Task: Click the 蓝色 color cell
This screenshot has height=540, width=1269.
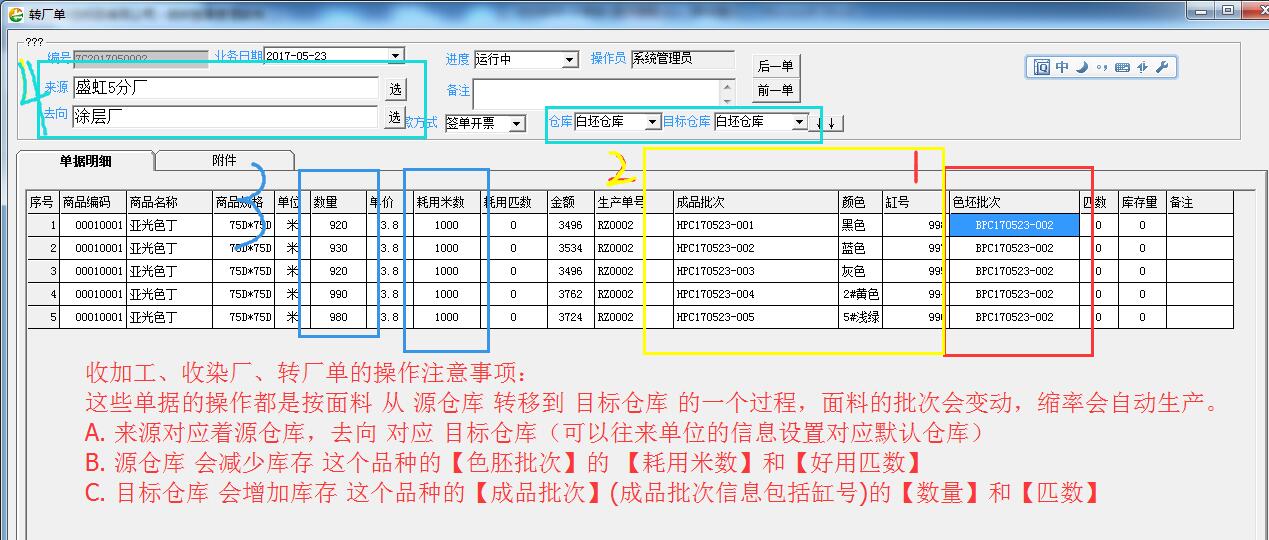Action: coord(860,248)
